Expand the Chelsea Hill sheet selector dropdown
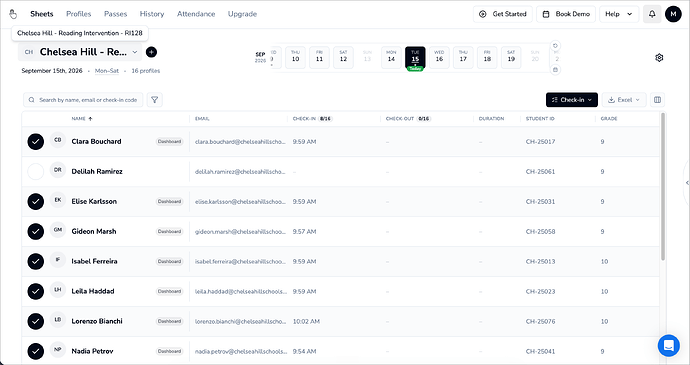690x365 pixels. pyautogui.click(x=80, y=52)
